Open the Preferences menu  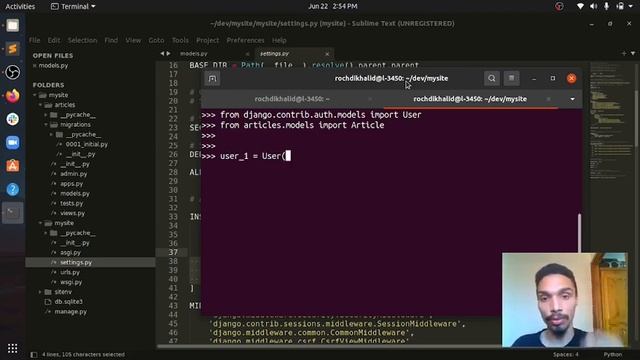(245, 40)
